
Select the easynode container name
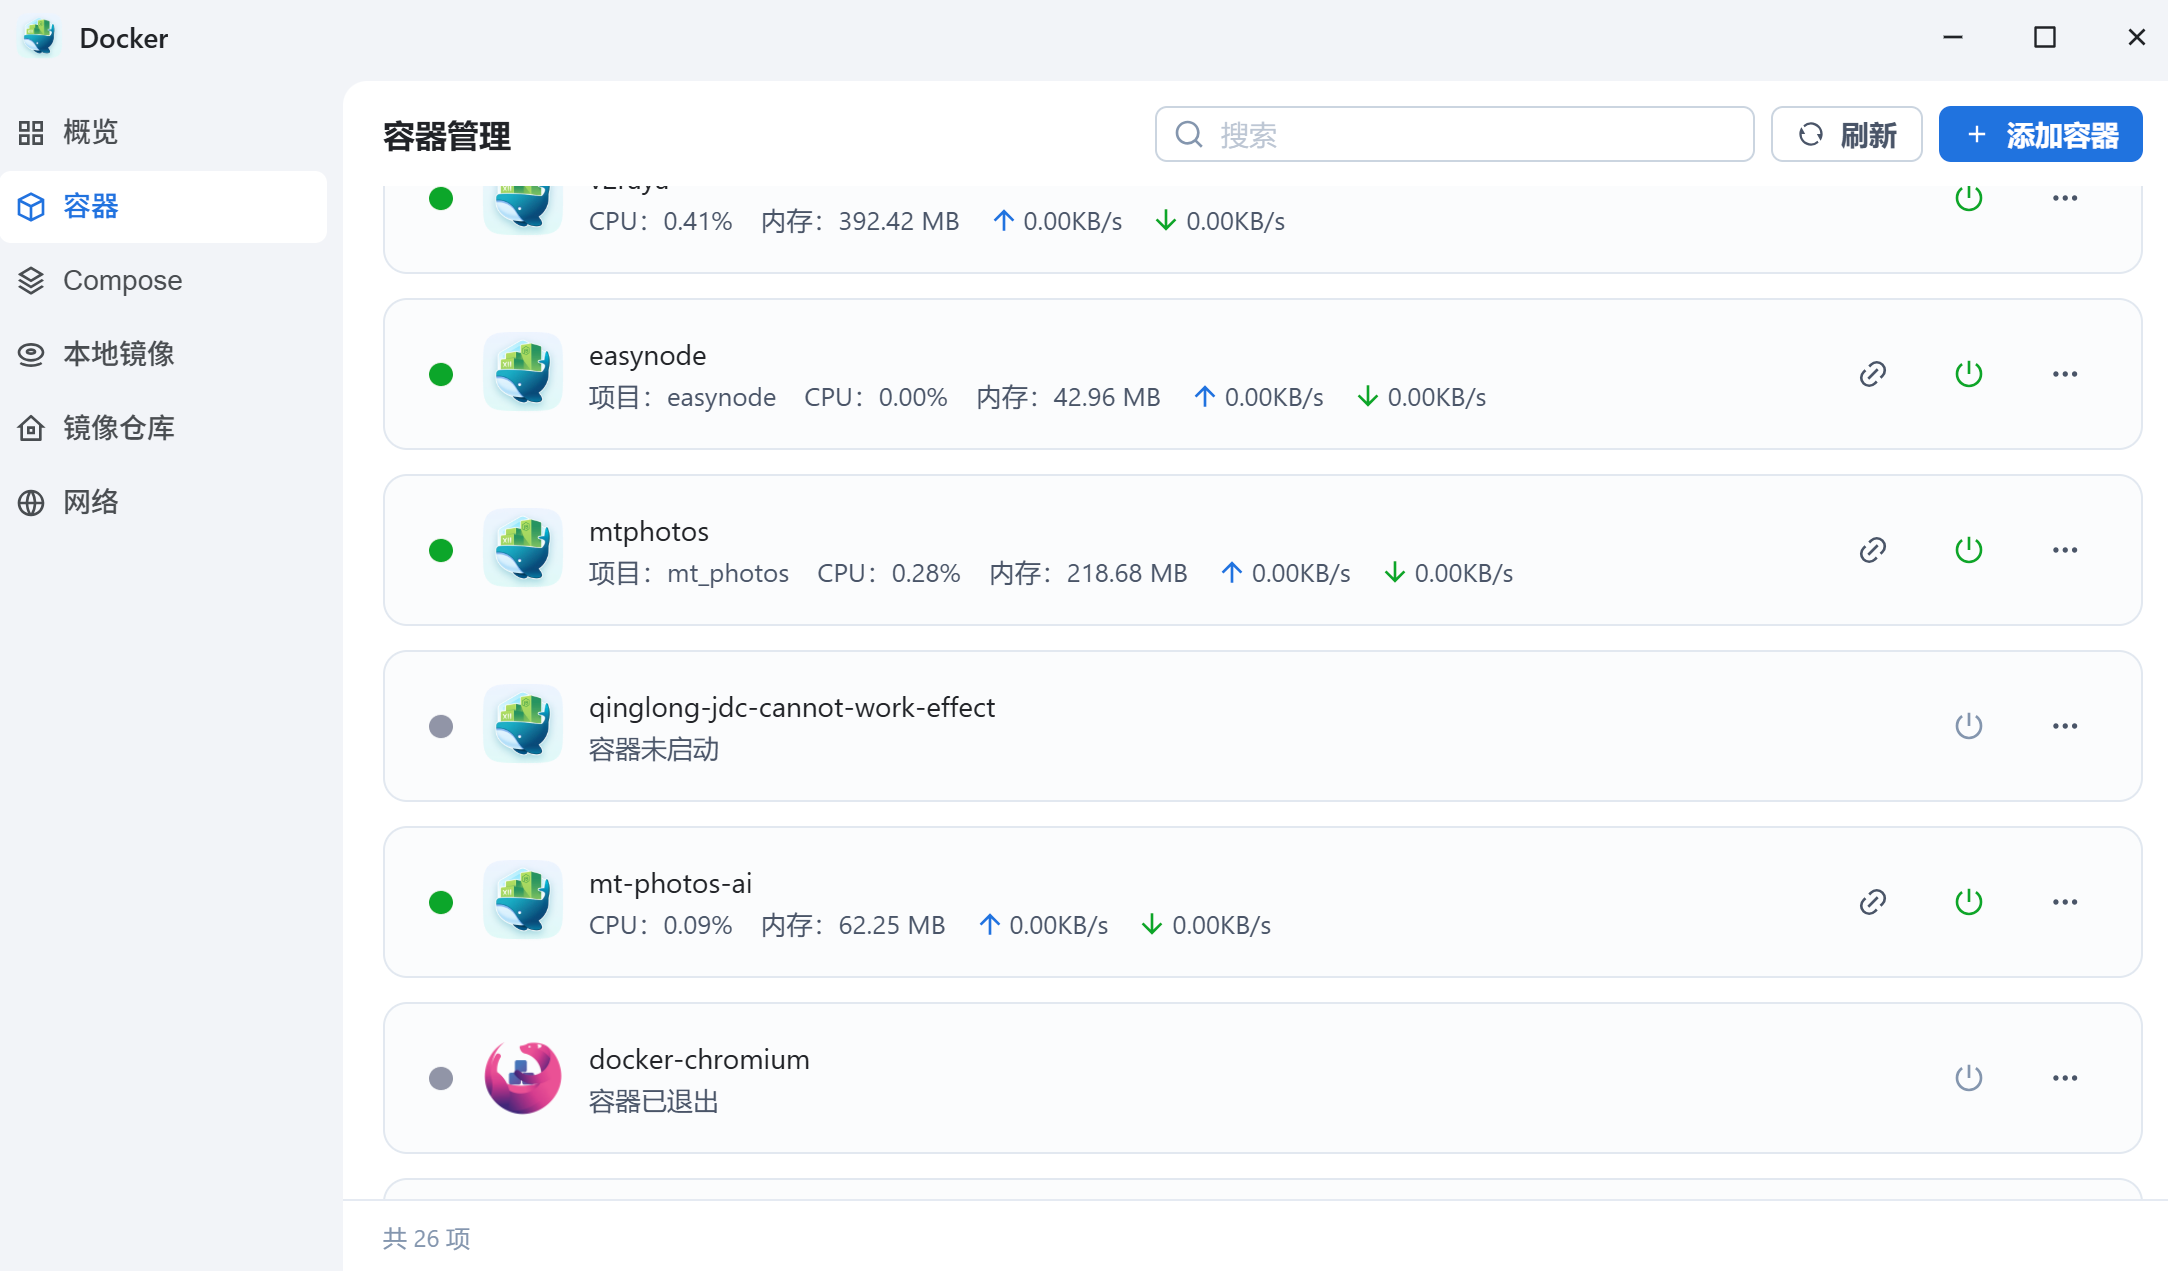pyautogui.click(x=647, y=356)
